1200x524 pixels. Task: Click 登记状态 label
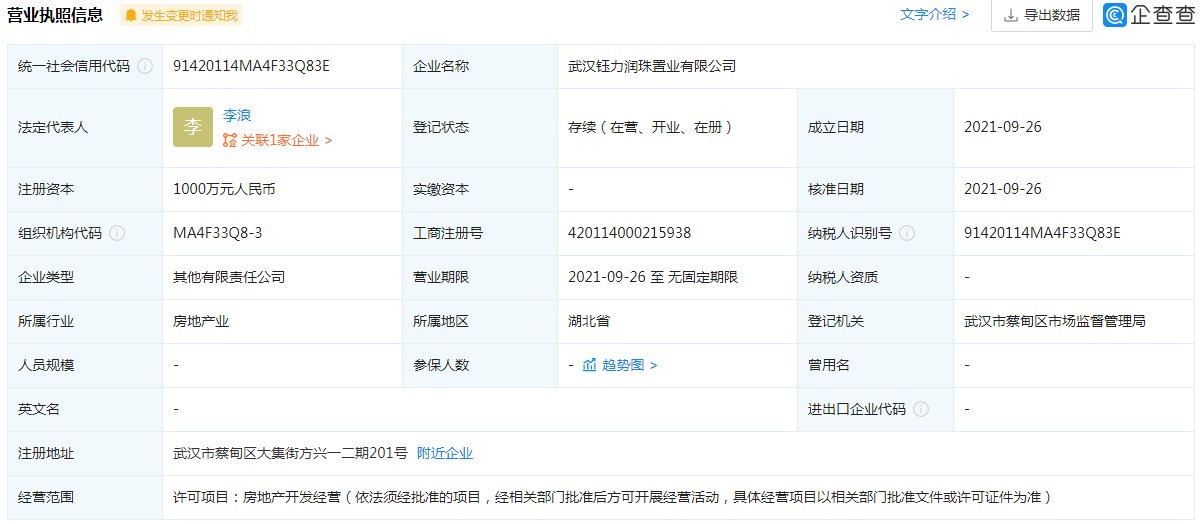click(441, 127)
